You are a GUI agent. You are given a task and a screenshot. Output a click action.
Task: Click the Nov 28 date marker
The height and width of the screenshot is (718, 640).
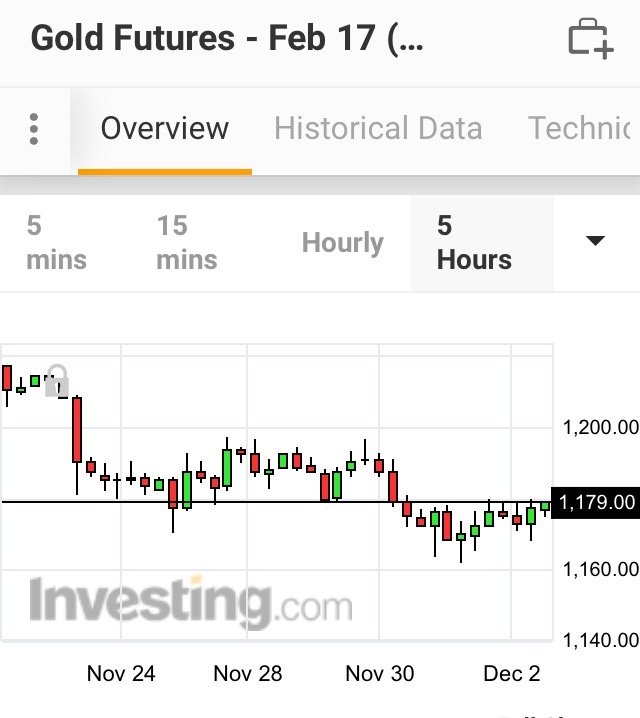click(248, 673)
